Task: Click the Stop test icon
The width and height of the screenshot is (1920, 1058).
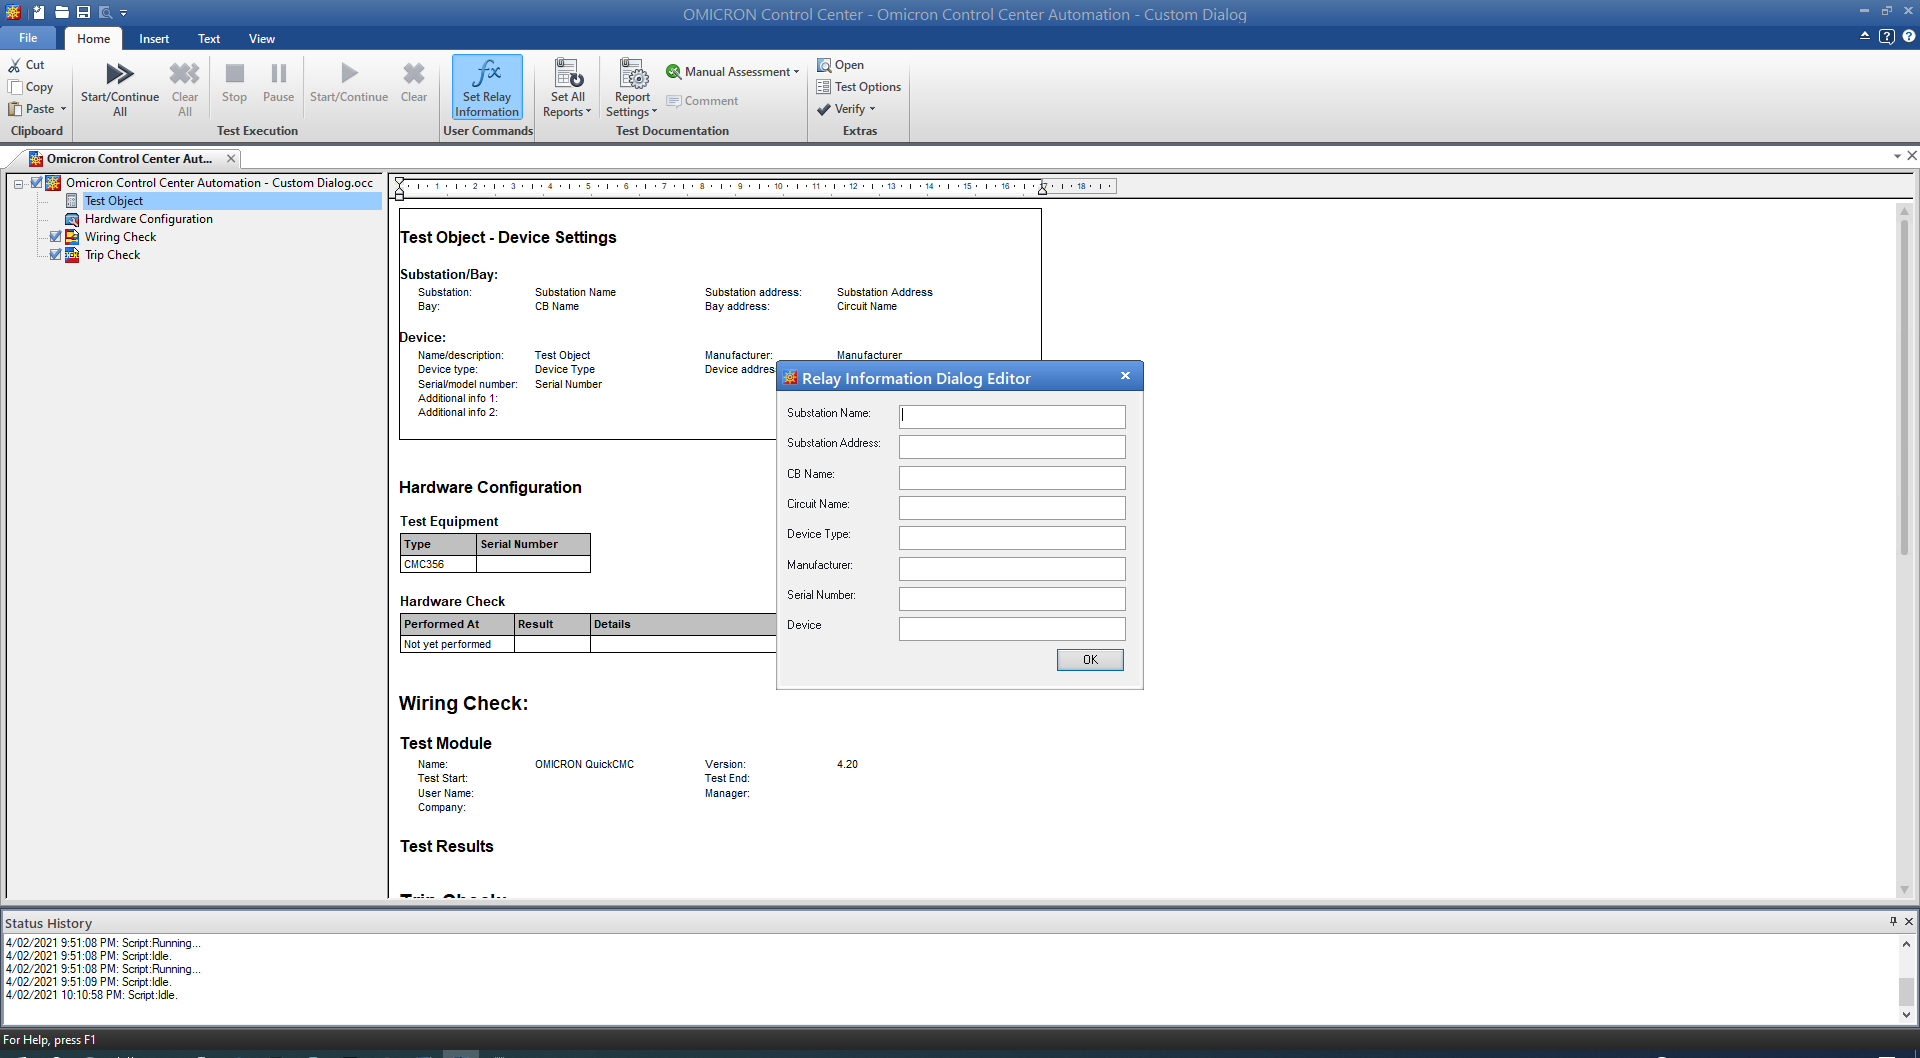Action: (235, 73)
